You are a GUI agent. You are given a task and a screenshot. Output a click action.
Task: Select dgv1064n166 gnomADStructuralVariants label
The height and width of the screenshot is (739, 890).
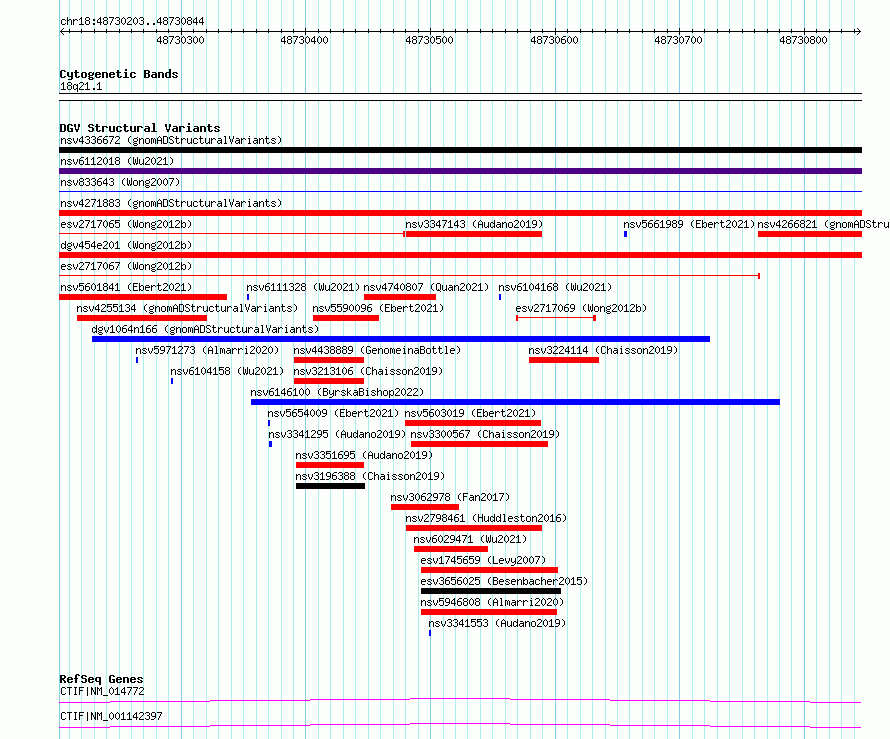tap(205, 329)
